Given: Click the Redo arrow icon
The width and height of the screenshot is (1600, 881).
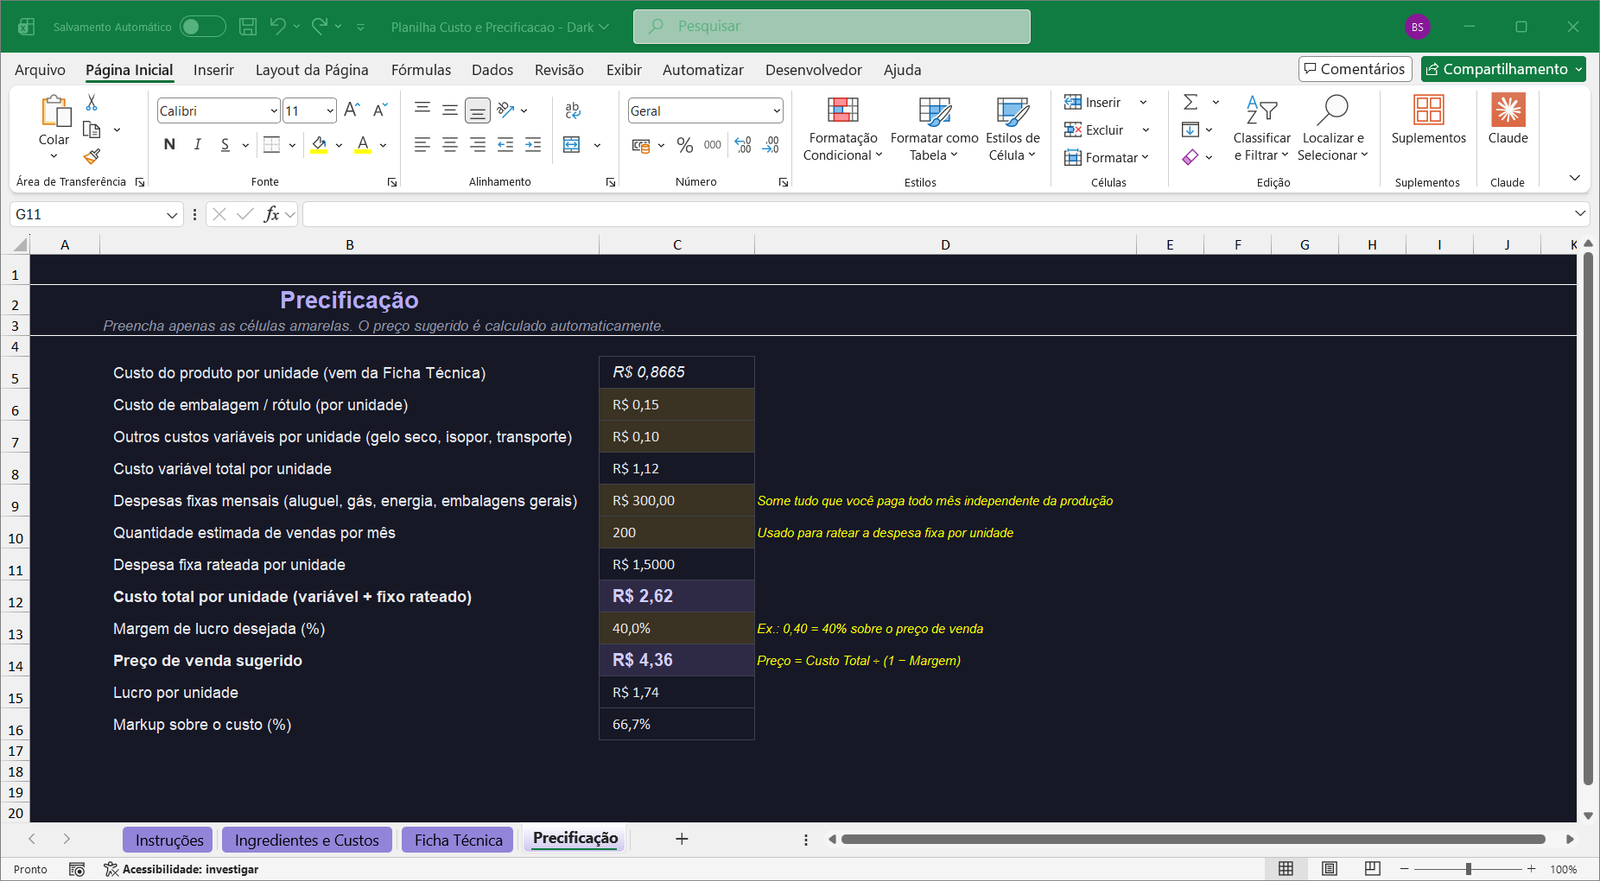Looking at the screenshot, I should (x=320, y=27).
